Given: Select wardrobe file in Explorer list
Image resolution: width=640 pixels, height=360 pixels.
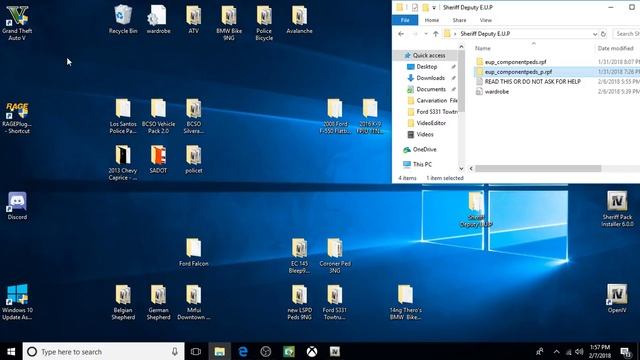Looking at the screenshot, I should click(496, 91).
